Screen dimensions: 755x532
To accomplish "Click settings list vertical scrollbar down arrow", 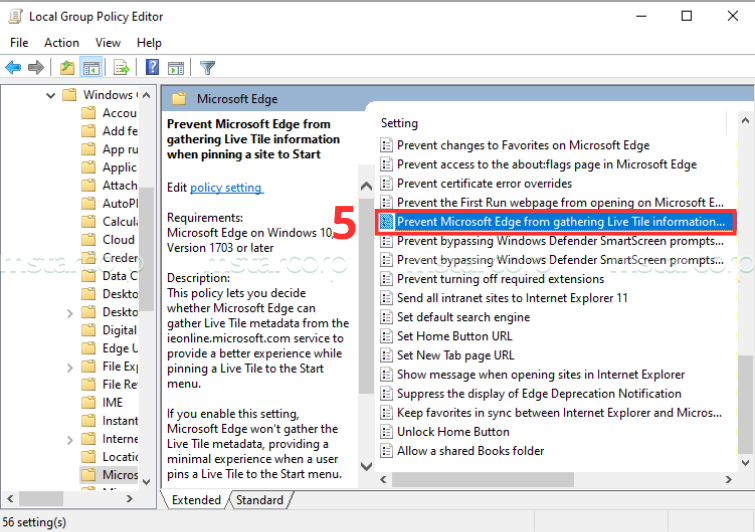I will [x=745, y=463].
